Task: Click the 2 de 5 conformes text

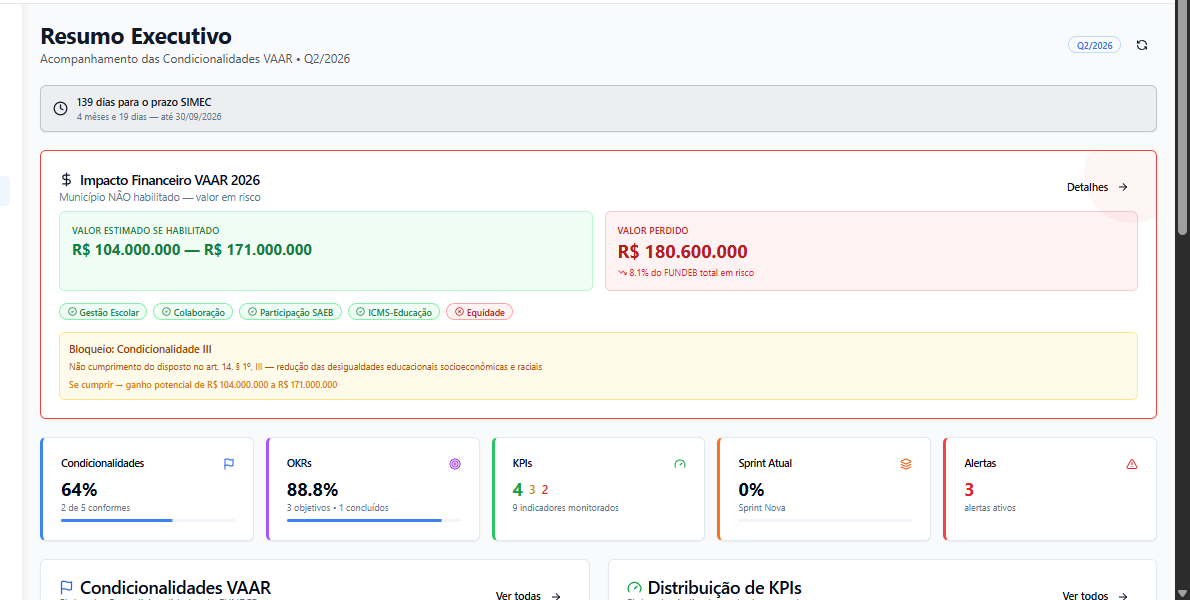Action: point(96,508)
